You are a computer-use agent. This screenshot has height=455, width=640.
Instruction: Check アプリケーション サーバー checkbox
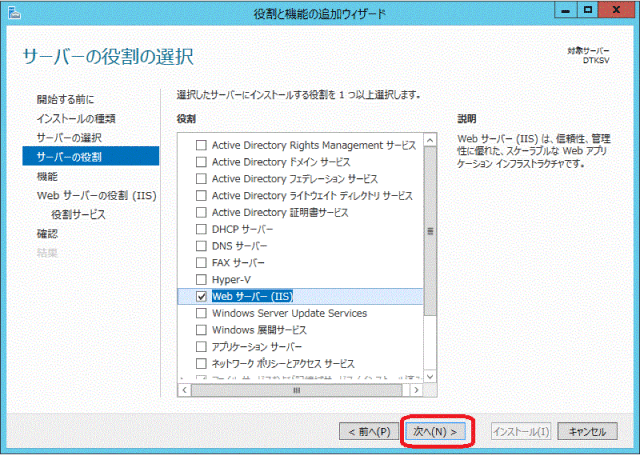[201, 346]
